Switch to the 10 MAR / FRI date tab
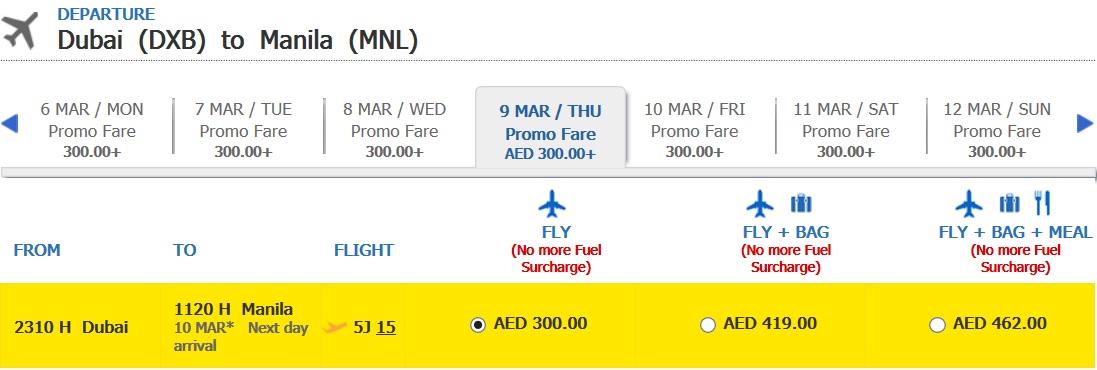This screenshot has height=370, width=1097. click(695, 130)
